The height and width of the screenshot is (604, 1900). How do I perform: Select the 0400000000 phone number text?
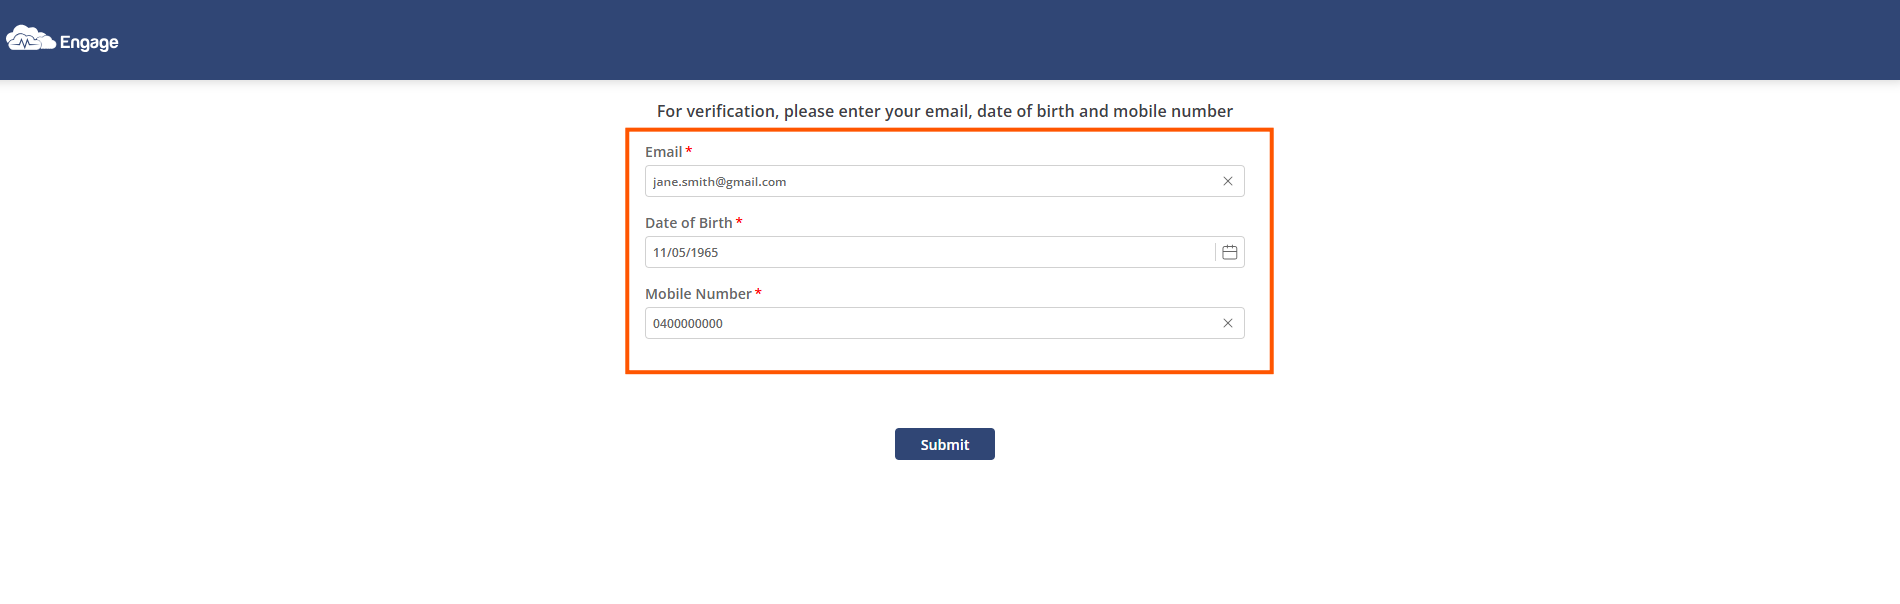click(x=687, y=324)
